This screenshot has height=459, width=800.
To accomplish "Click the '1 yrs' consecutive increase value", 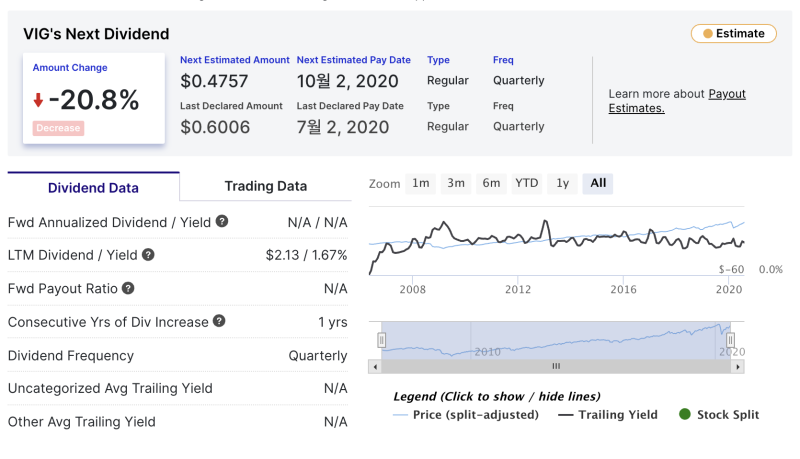I will point(333,322).
